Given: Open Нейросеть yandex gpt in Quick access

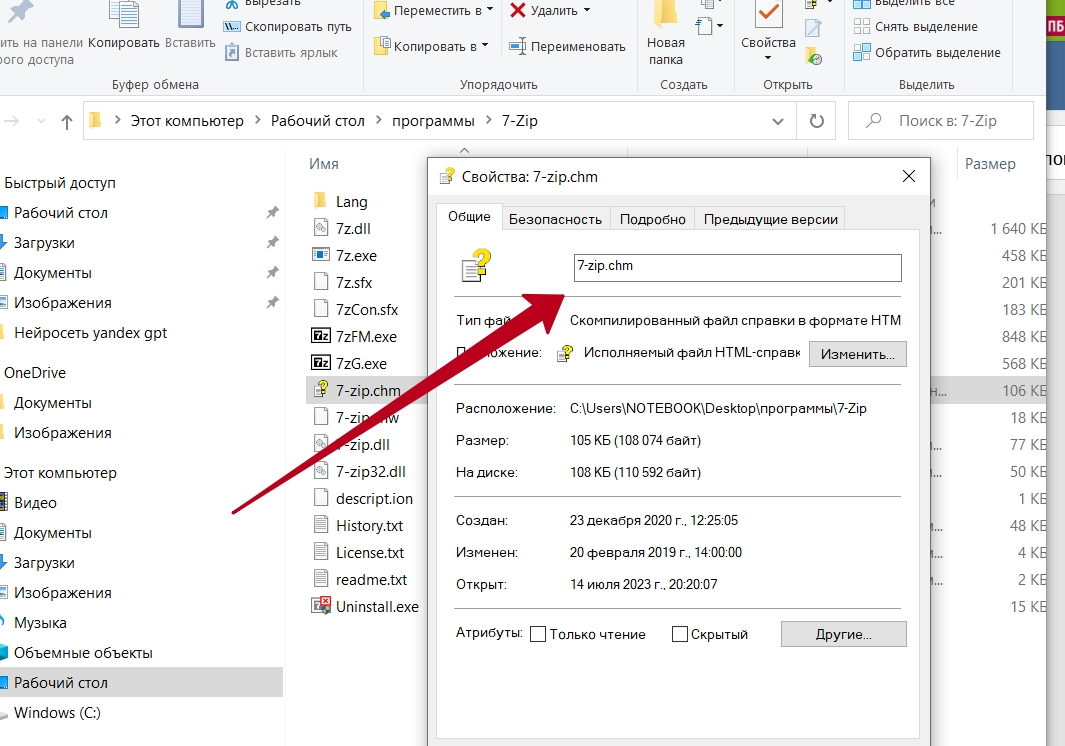Looking at the screenshot, I should click(x=90, y=333).
